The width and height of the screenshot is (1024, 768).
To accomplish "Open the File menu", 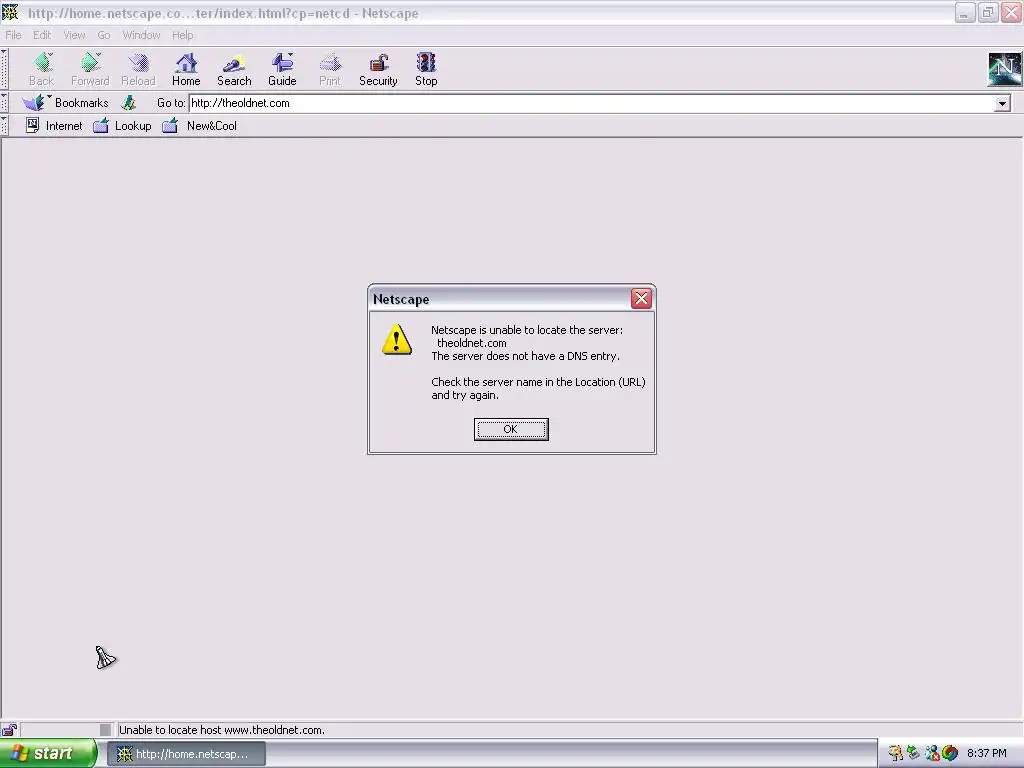I will point(13,35).
